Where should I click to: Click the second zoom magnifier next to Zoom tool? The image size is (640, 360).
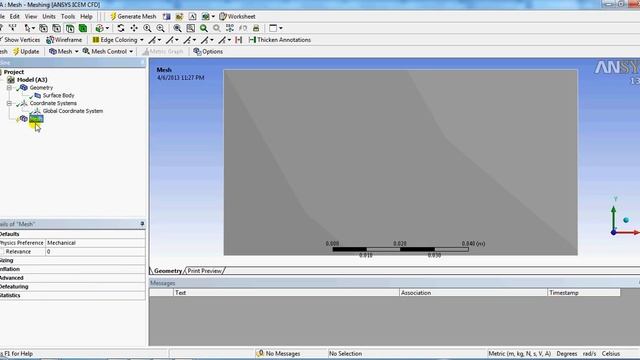[160, 28]
